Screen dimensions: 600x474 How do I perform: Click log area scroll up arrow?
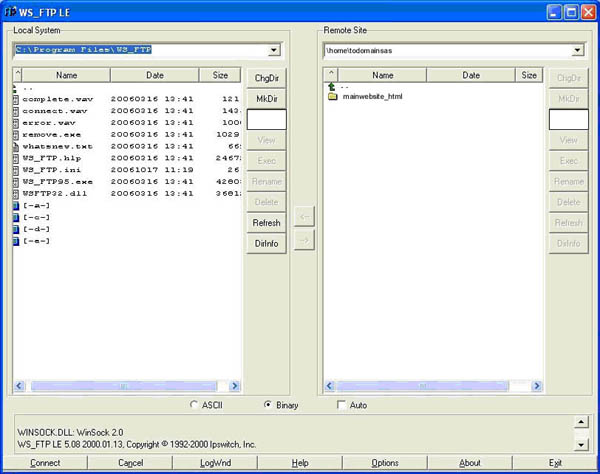(x=581, y=422)
